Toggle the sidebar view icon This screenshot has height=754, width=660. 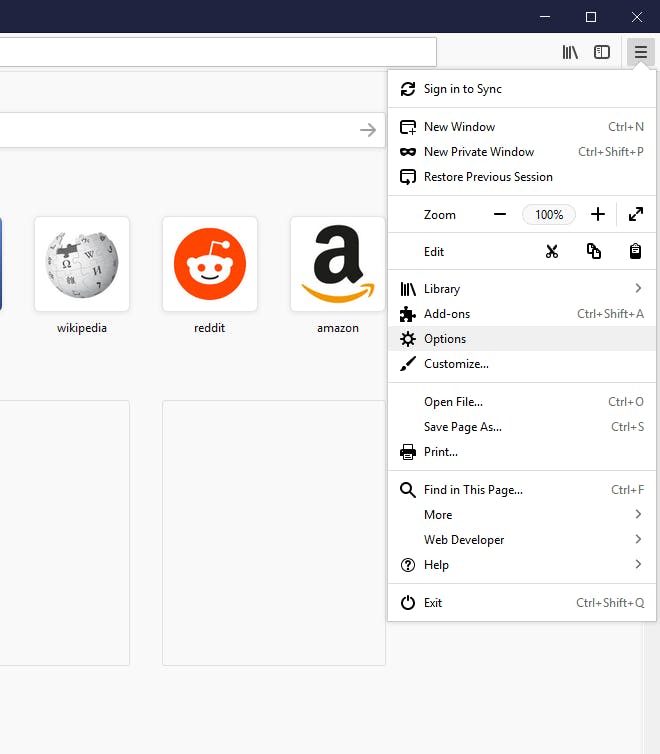point(602,52)
